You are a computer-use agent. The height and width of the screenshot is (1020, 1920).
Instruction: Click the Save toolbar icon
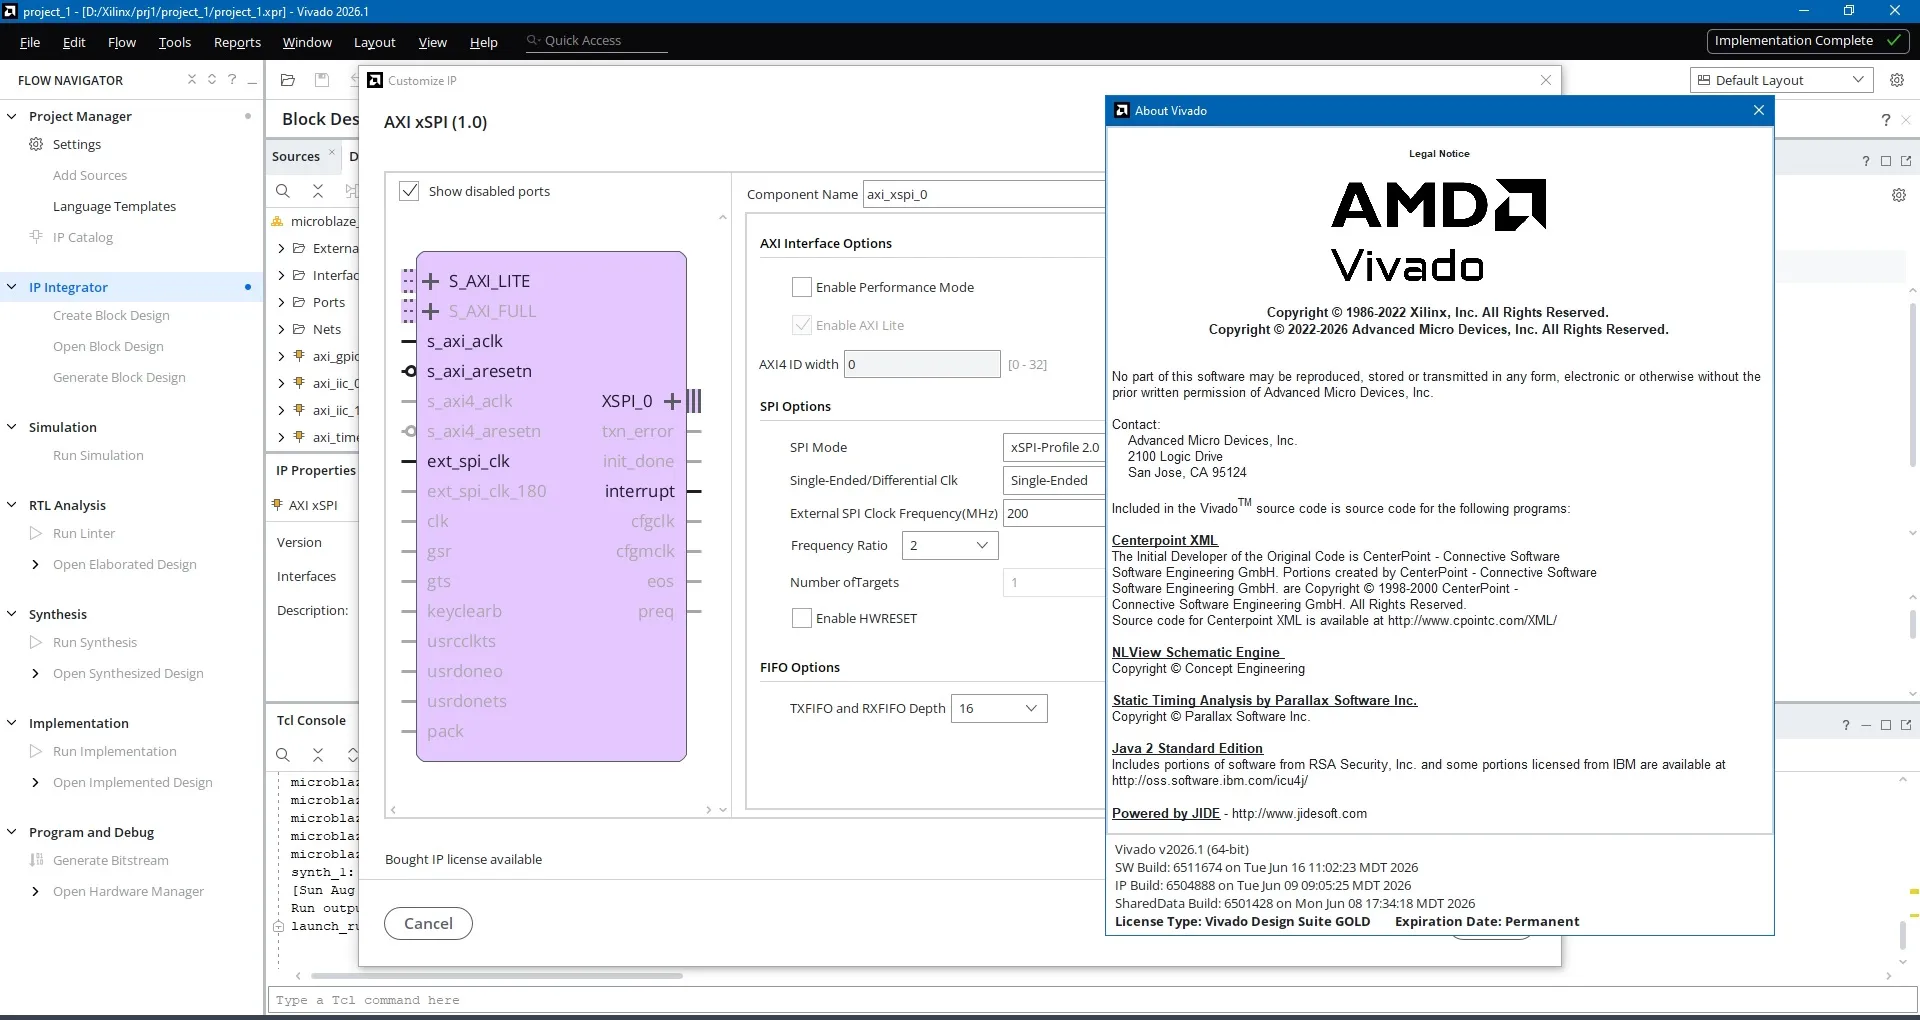[322, 80]
